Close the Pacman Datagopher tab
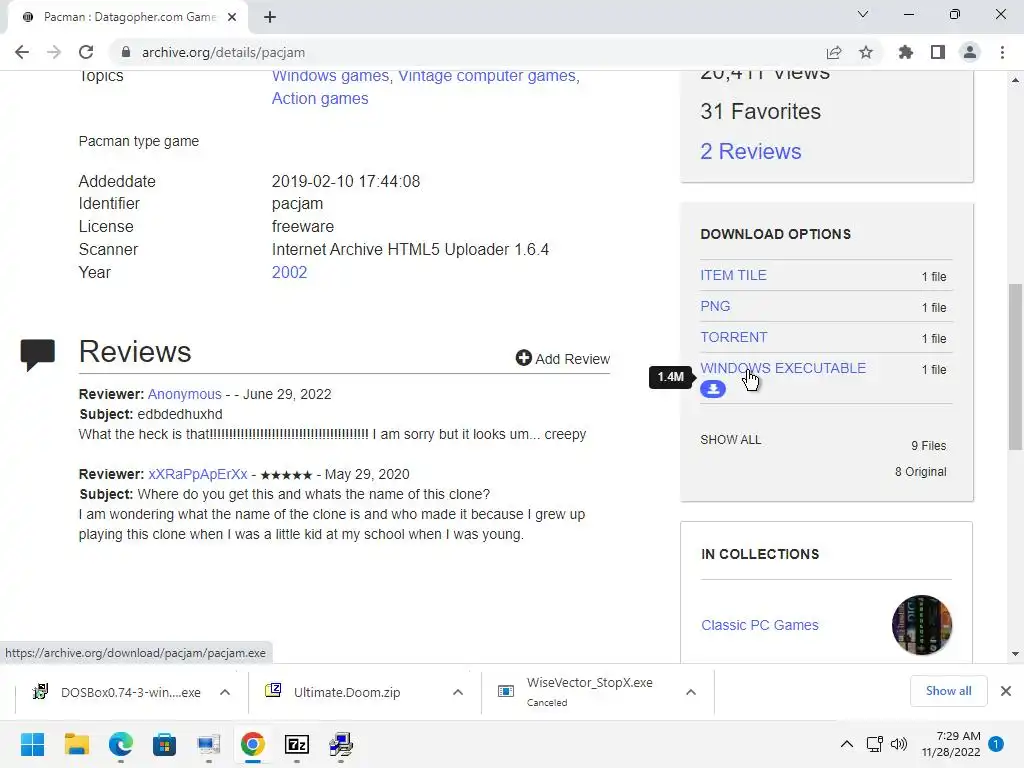The image size is (1024, 768). [x=232, y=17]
